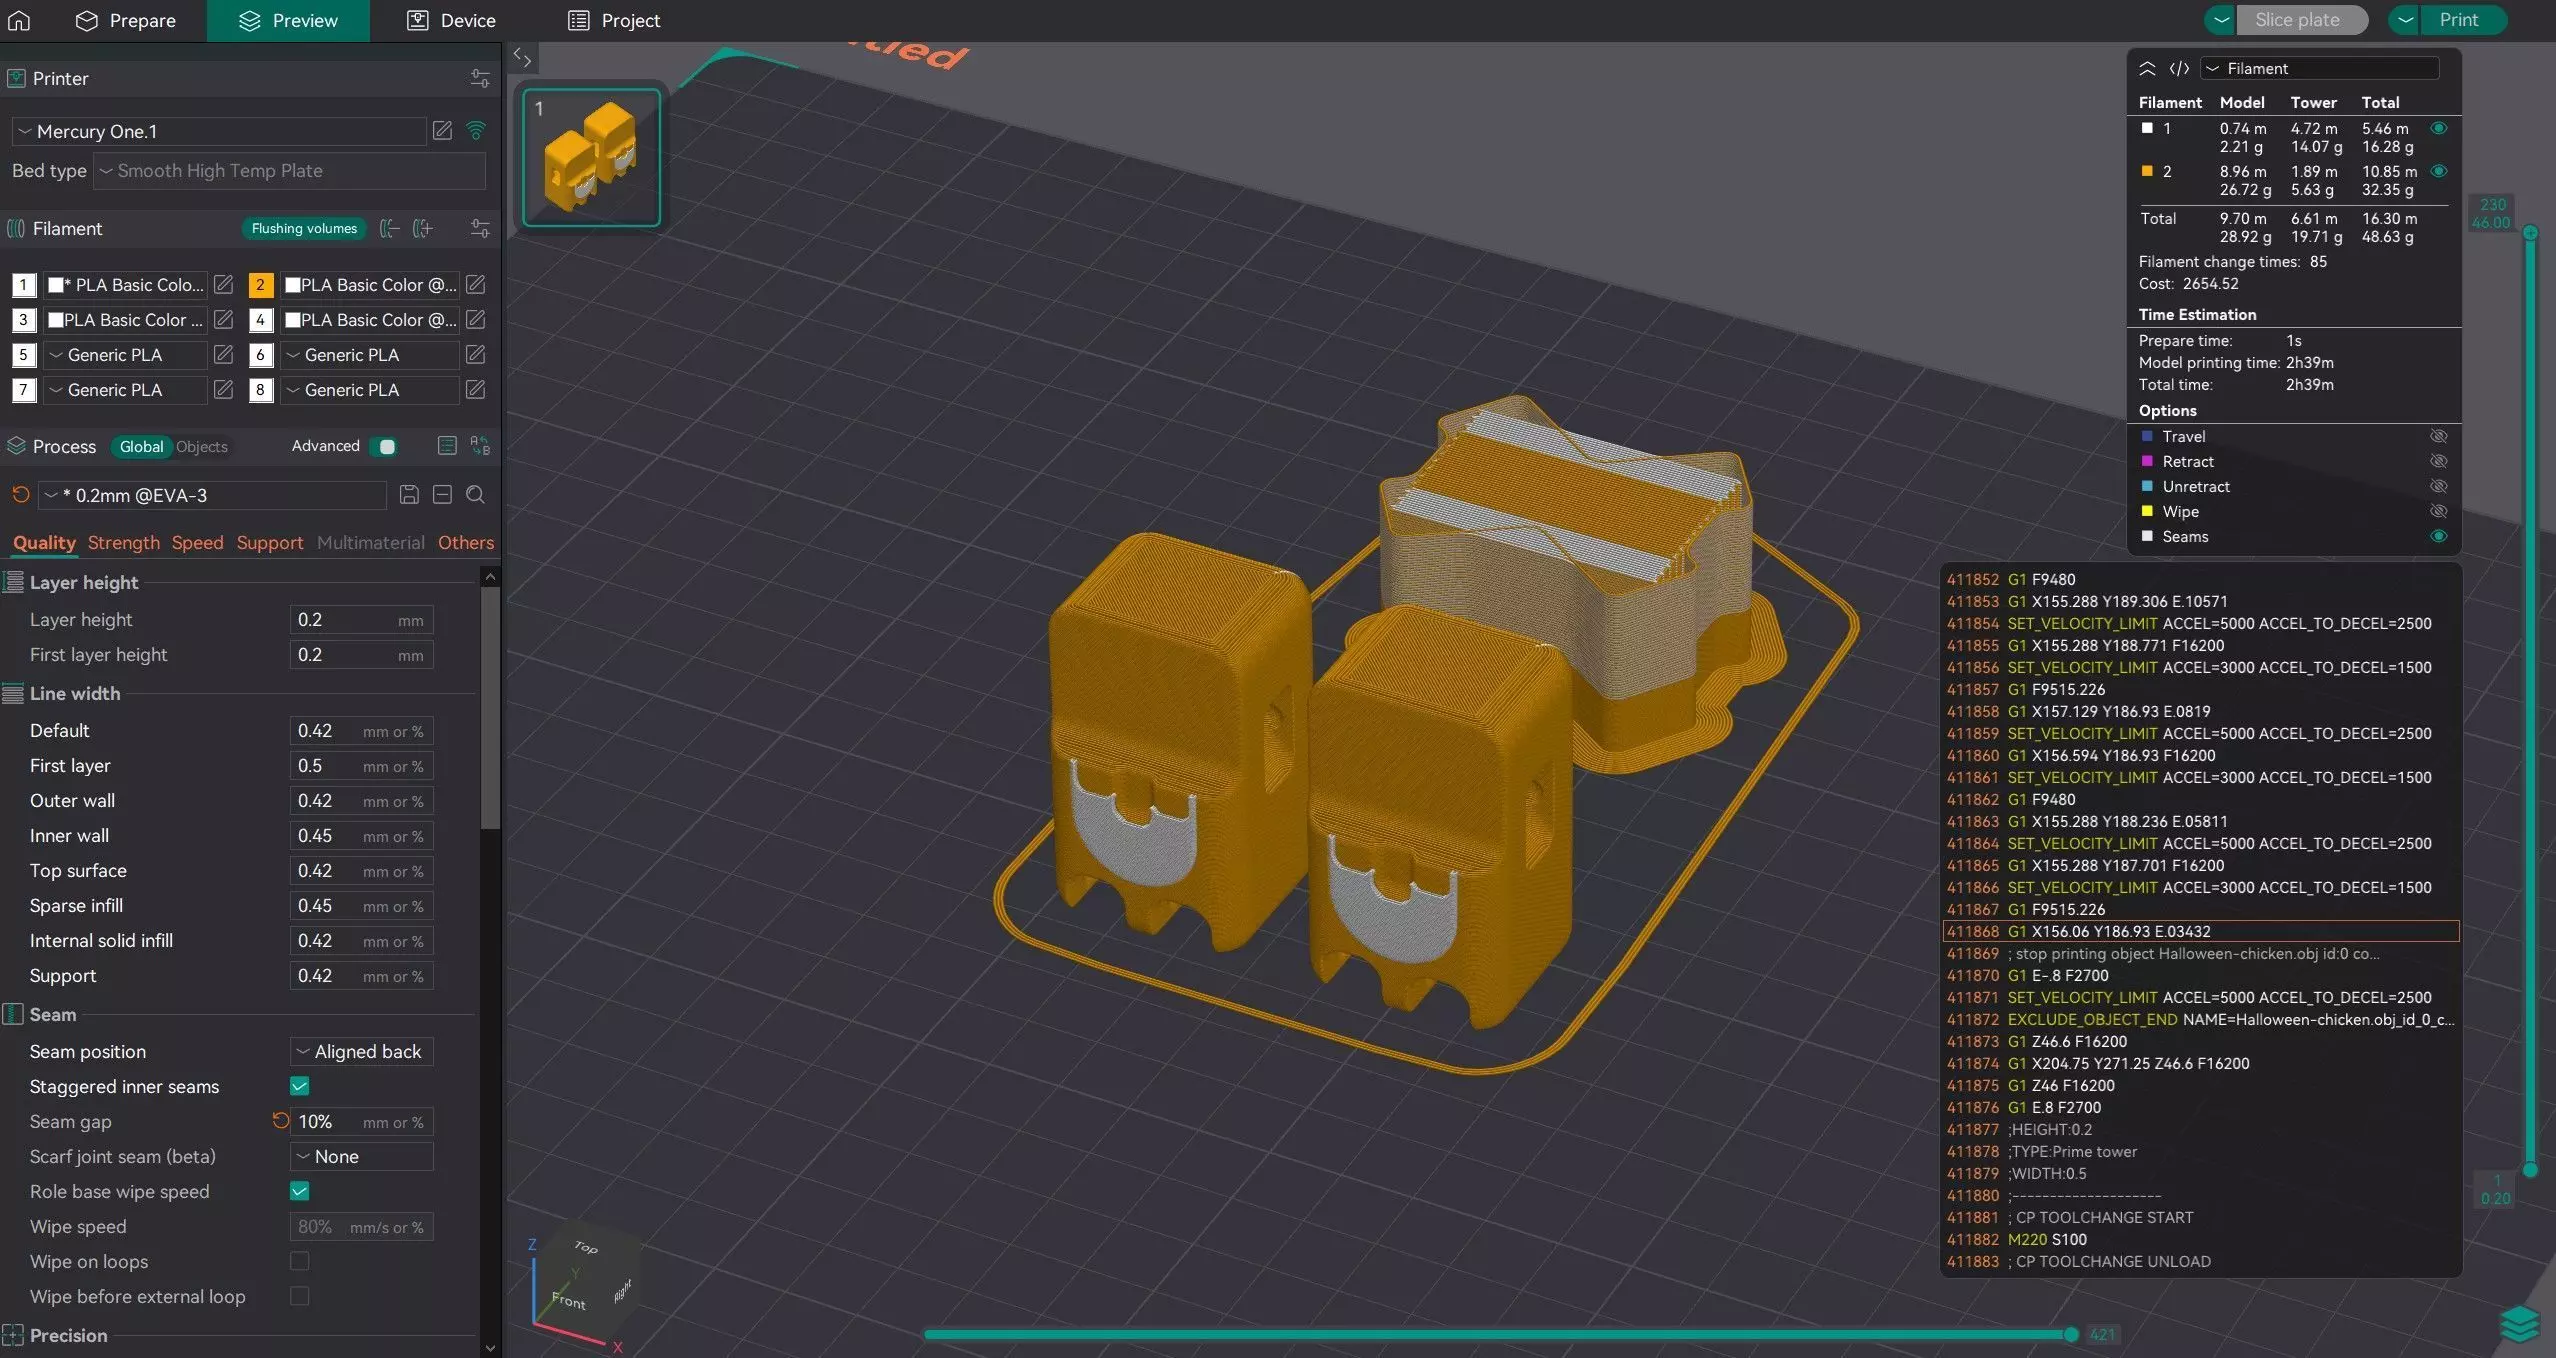2556x1358 pixels.
Task: Edit filament 5 Generic PLA preset
Action: click(x=224, y=355)
